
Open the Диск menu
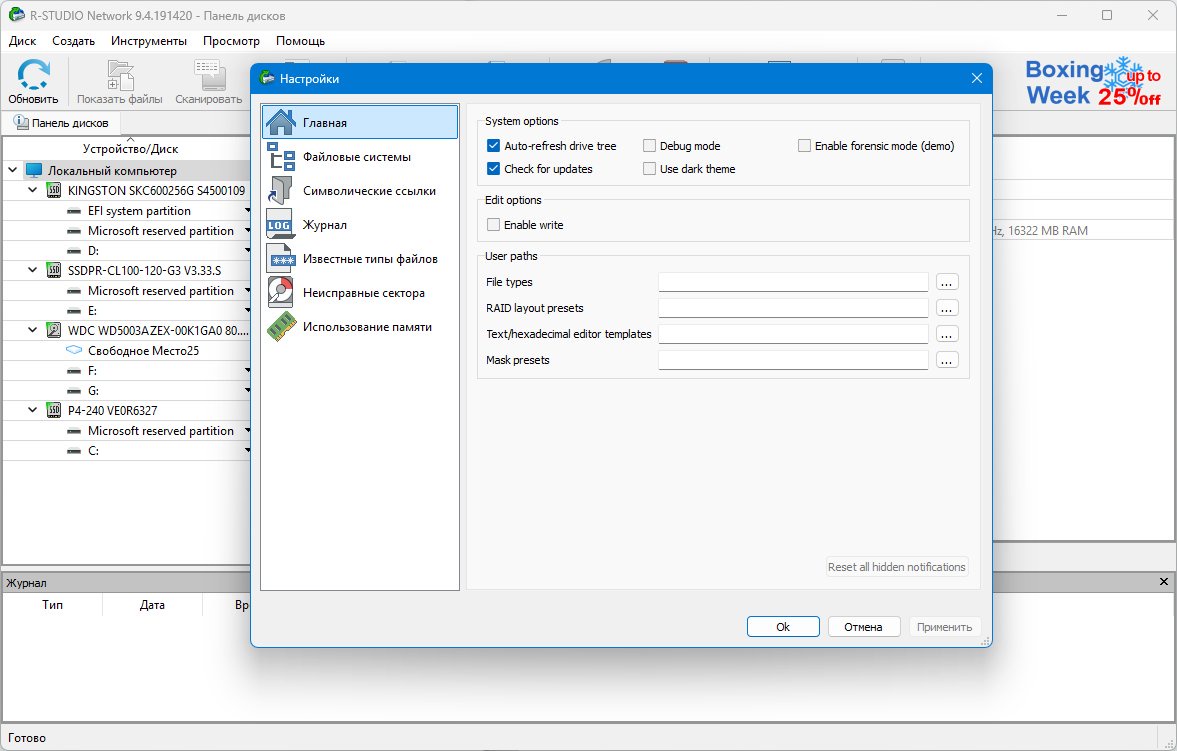23,41
